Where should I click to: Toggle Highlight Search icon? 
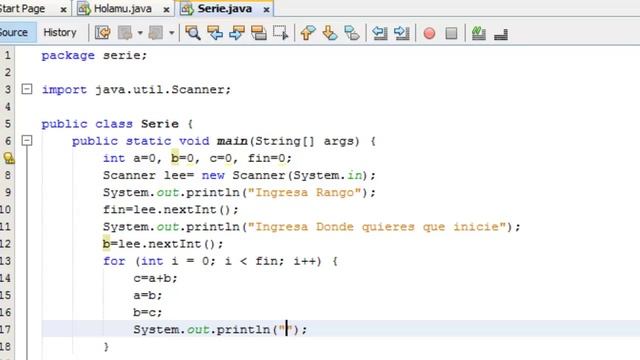click(x=259, y=33)
